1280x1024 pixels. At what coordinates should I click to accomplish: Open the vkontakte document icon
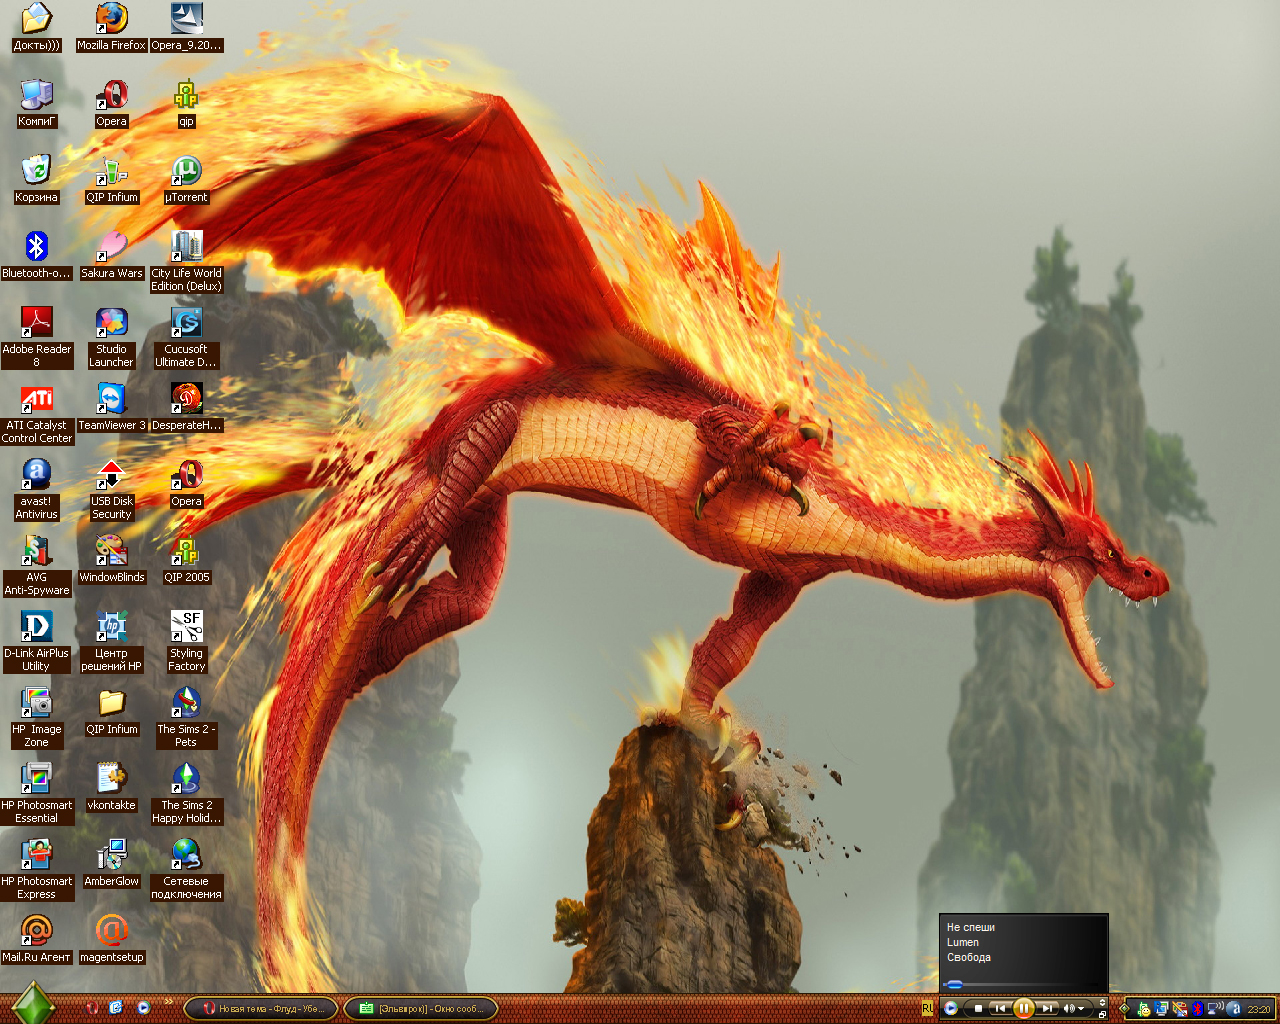pos(111,788)
